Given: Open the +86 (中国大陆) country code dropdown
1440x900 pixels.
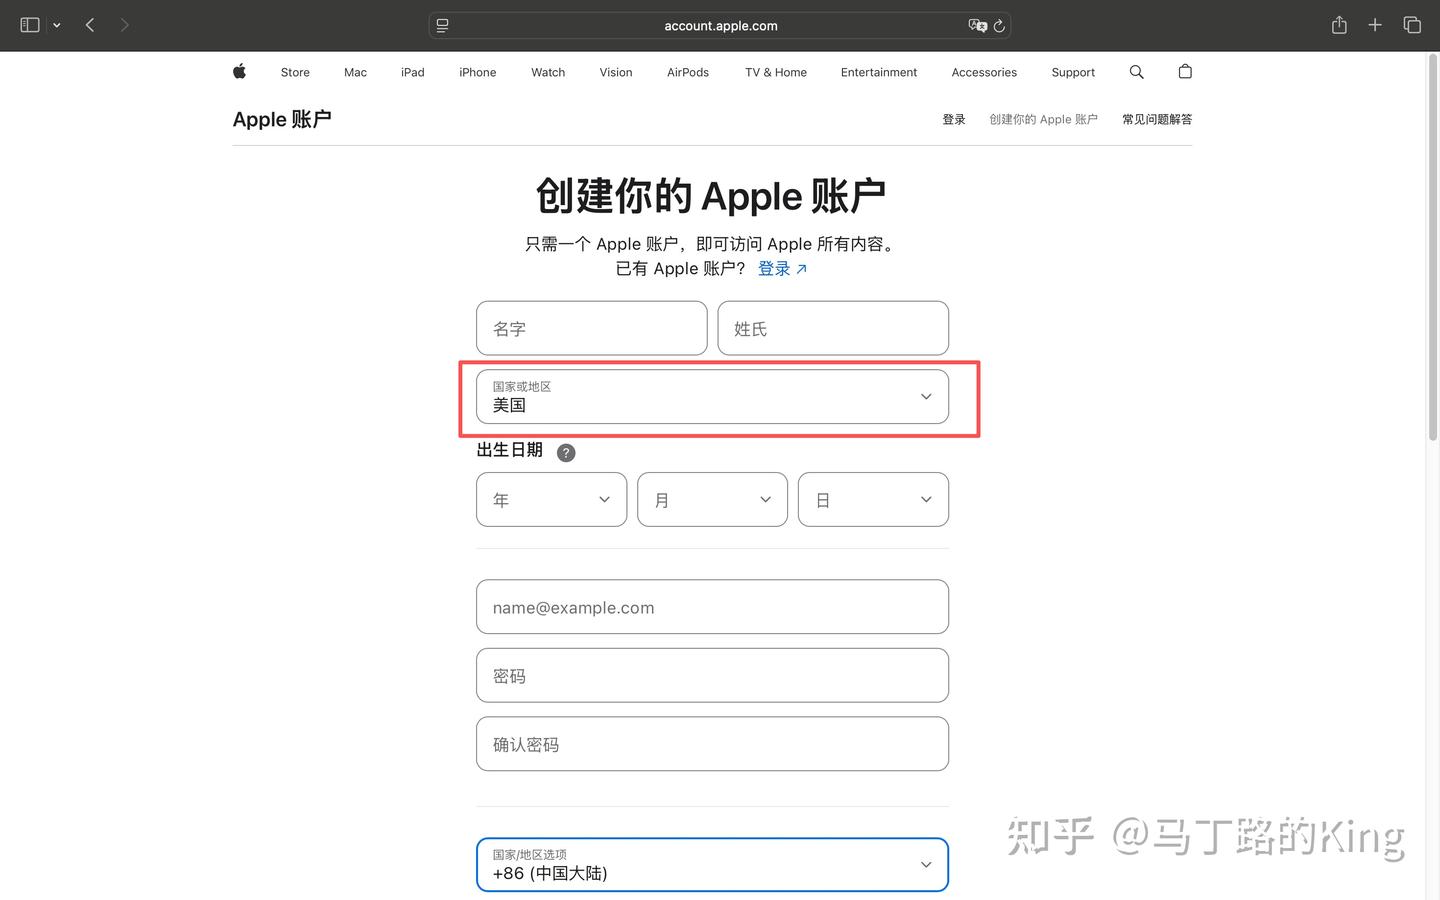Looking at the screenshot, I should click(x=712, y=864).
